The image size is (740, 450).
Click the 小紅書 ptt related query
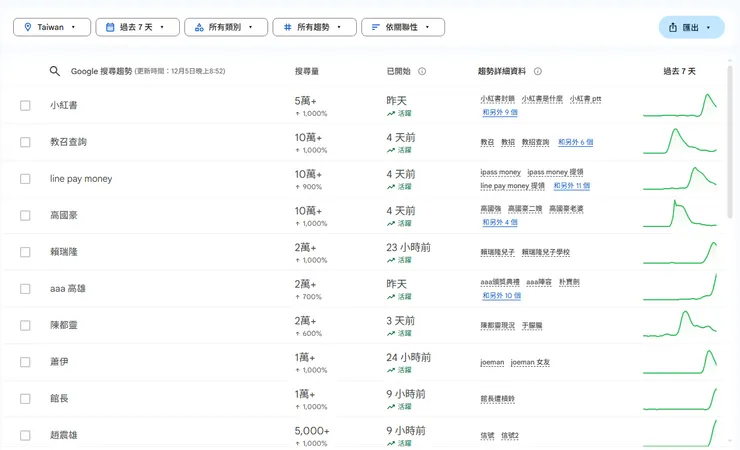pos(585,99)
